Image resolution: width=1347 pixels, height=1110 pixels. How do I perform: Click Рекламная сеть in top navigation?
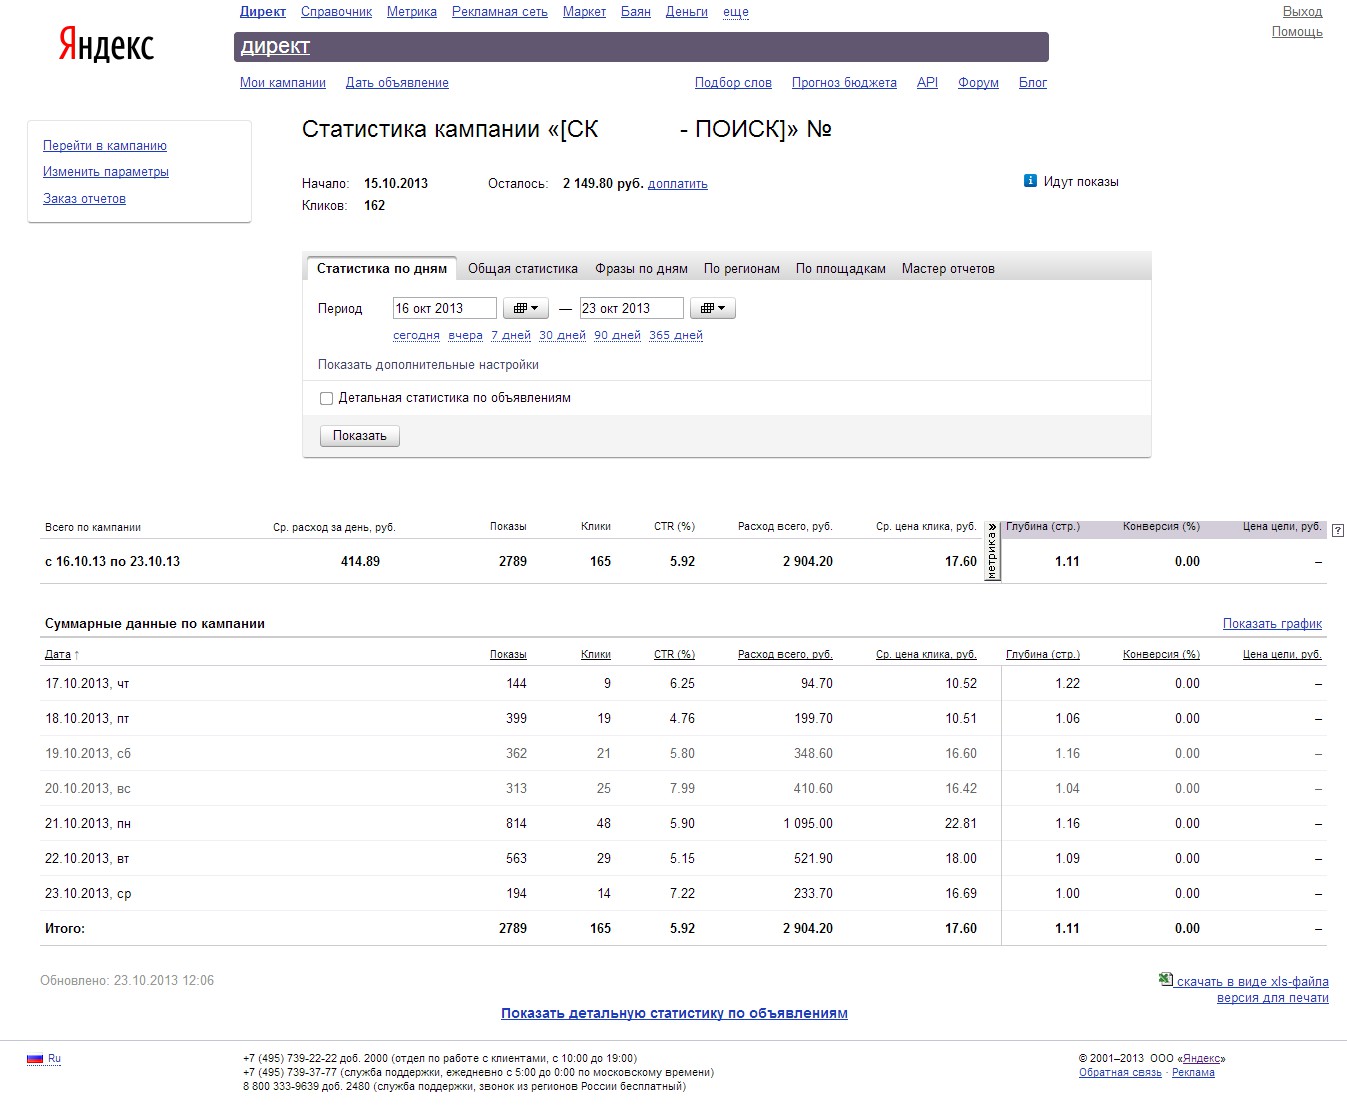500,12
